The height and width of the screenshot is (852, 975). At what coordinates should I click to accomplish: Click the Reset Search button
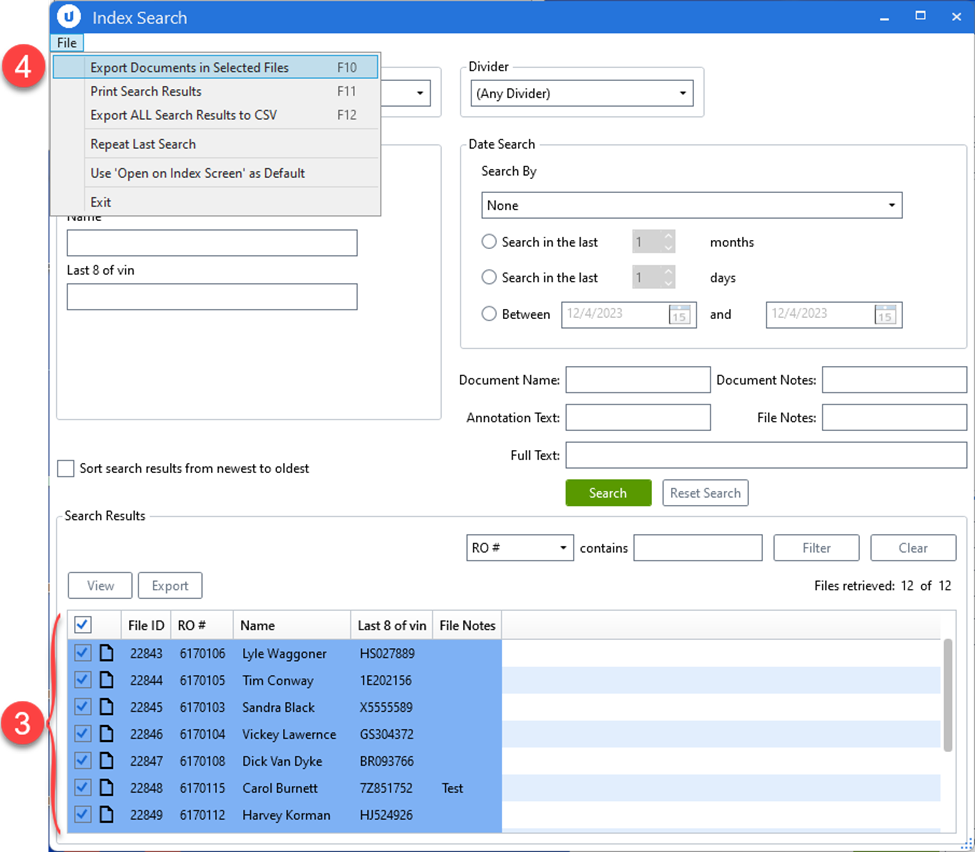705,493
